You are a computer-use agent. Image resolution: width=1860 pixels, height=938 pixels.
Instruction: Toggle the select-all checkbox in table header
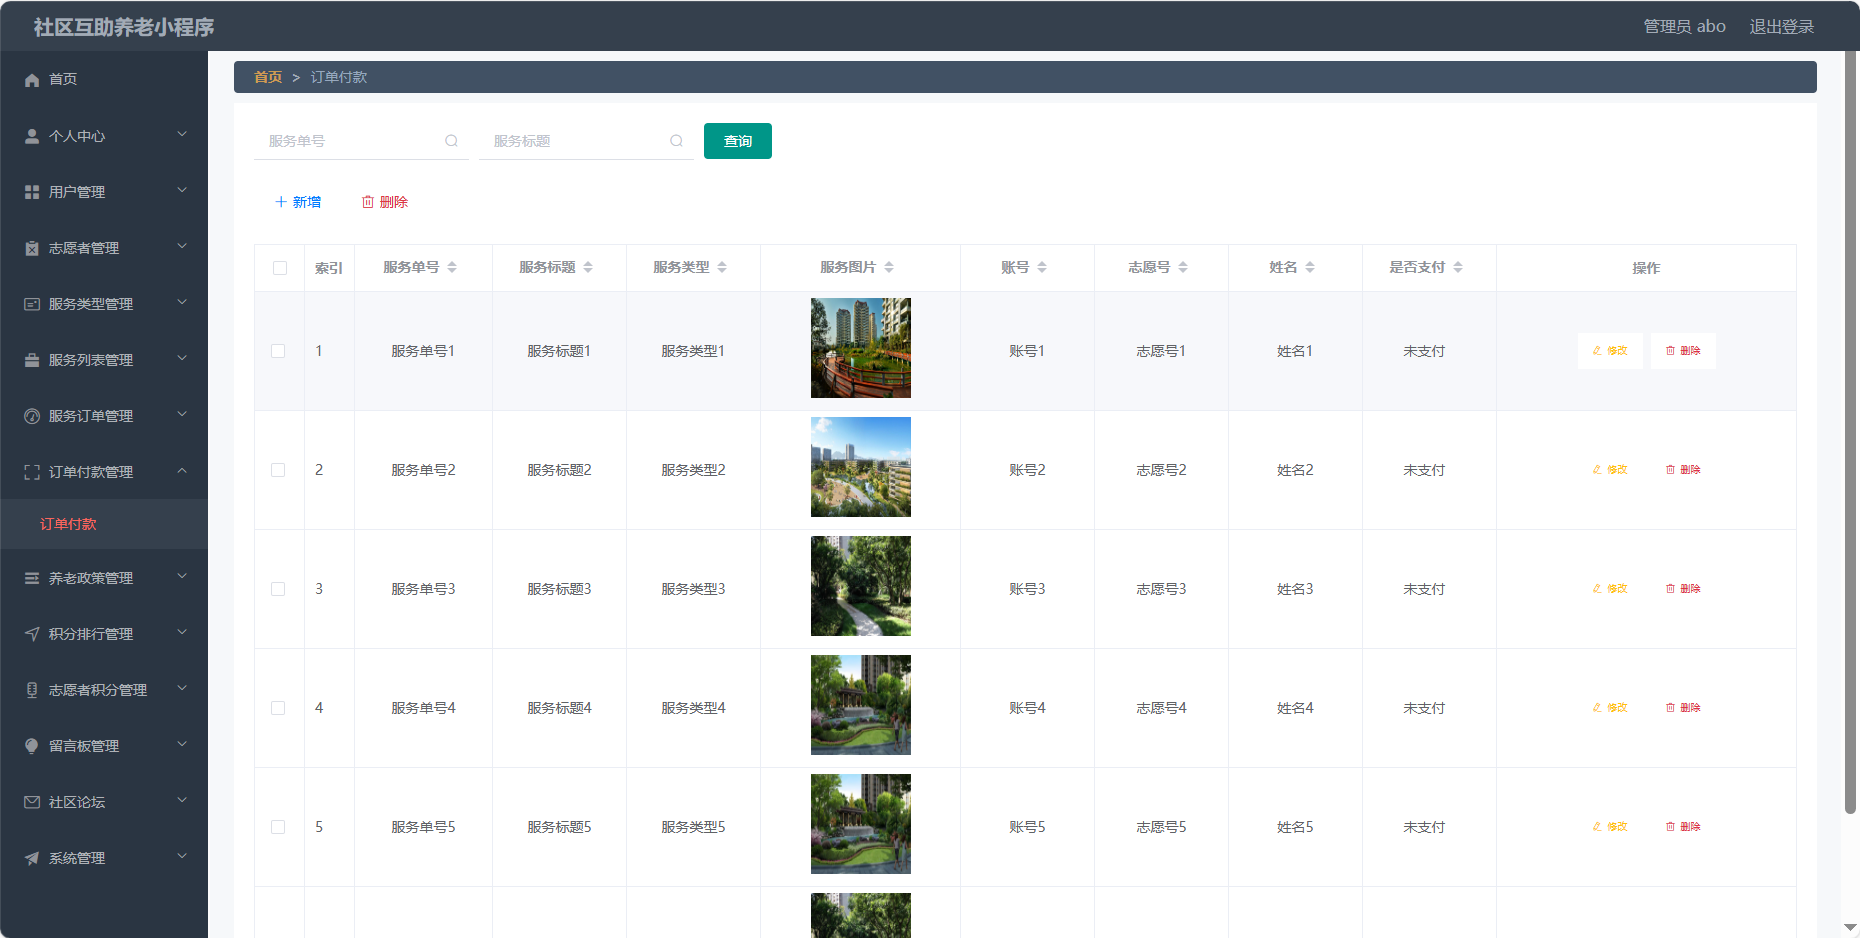coord(280,268)
